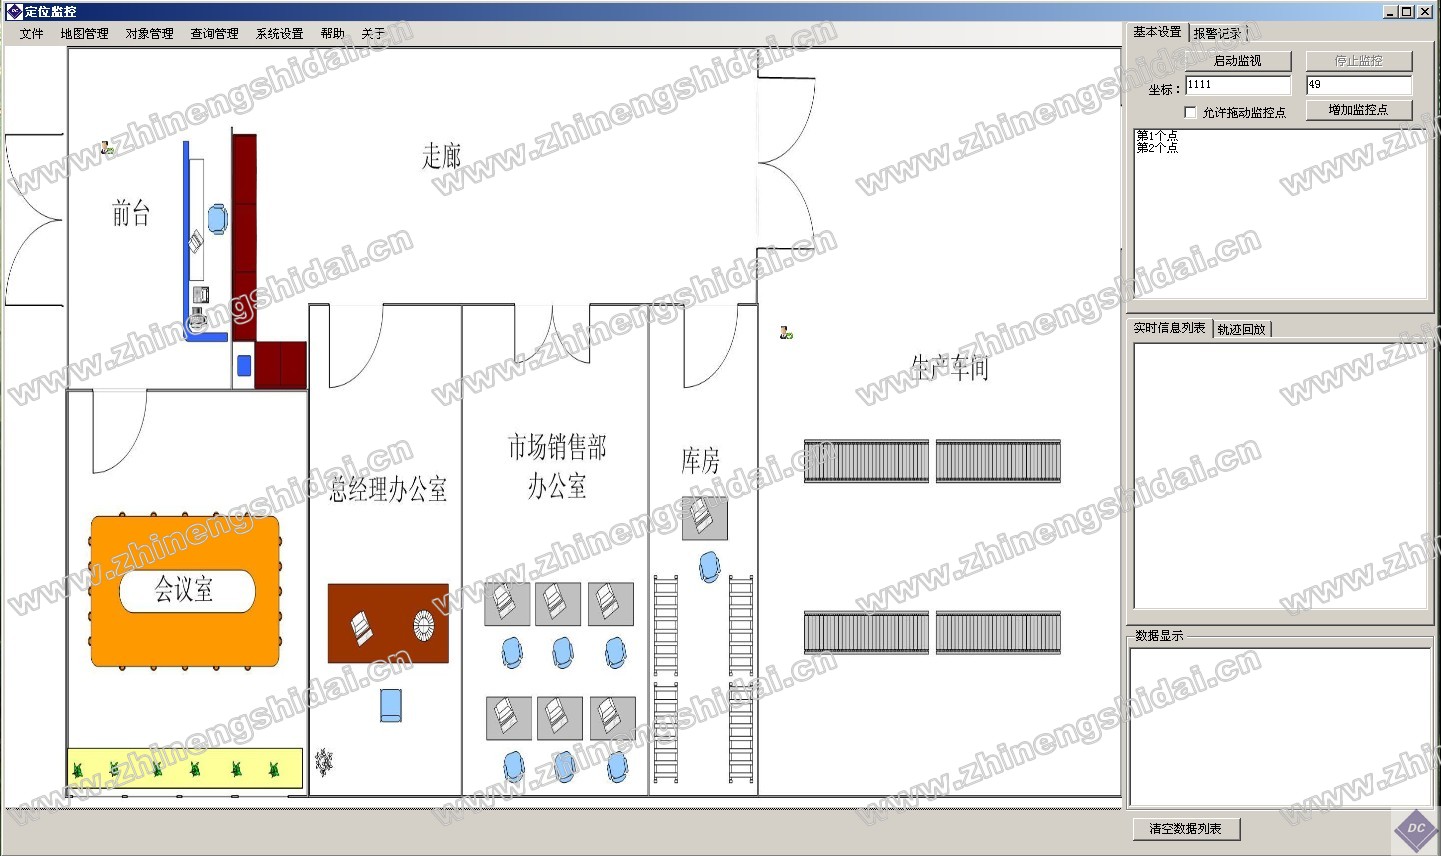Switch to the 轨迹回放 tab

tap(1241, 329)
